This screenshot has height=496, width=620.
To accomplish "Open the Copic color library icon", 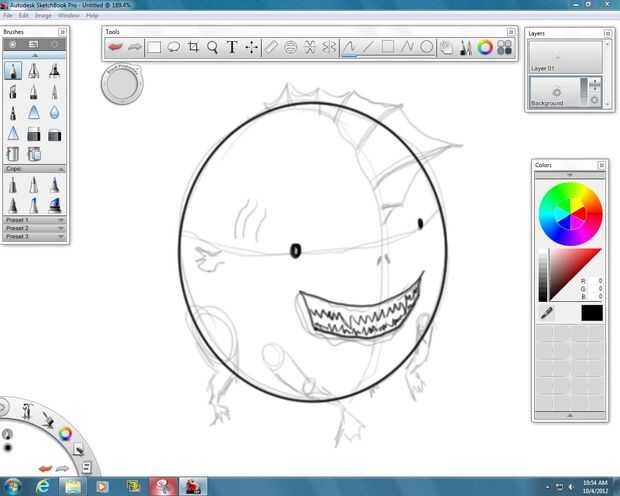I will (x=505, y=47).
